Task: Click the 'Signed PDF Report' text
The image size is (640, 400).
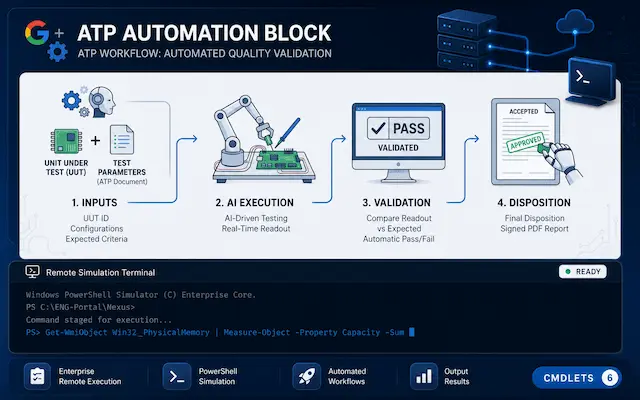Action: [x=534, y=229]
